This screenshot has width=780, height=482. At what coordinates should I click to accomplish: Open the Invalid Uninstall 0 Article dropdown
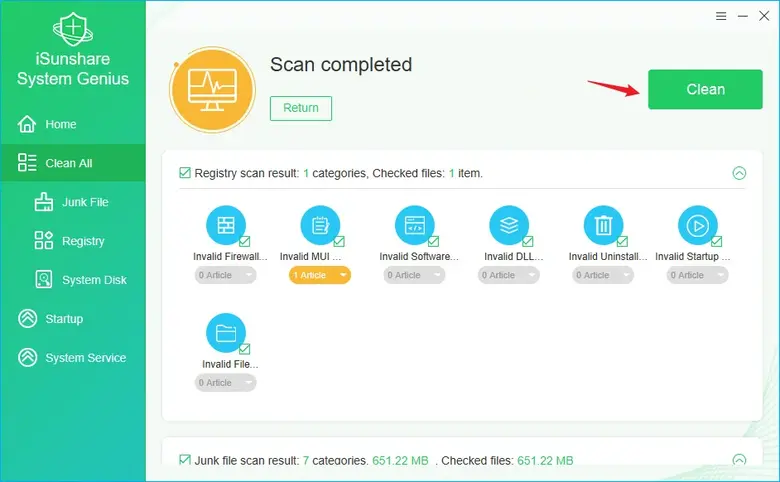click(x=603, y=275)
